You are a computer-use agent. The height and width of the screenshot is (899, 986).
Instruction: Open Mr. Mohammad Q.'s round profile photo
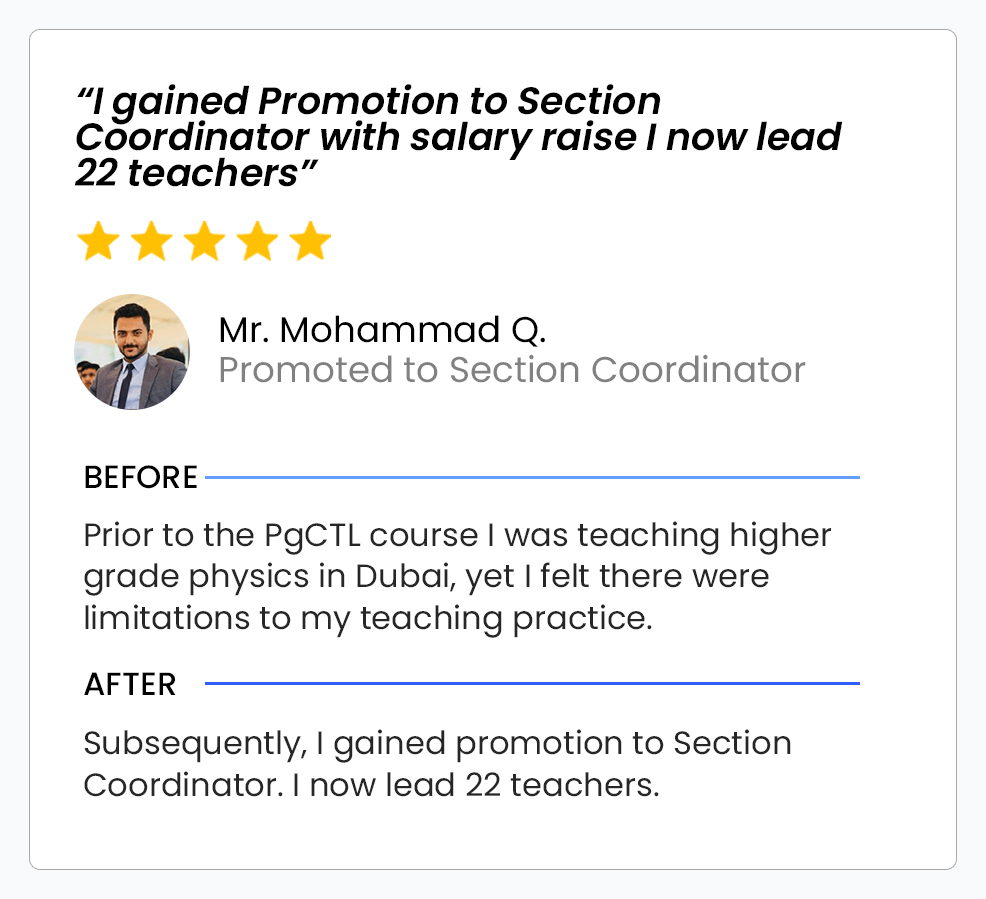[132, 352]
